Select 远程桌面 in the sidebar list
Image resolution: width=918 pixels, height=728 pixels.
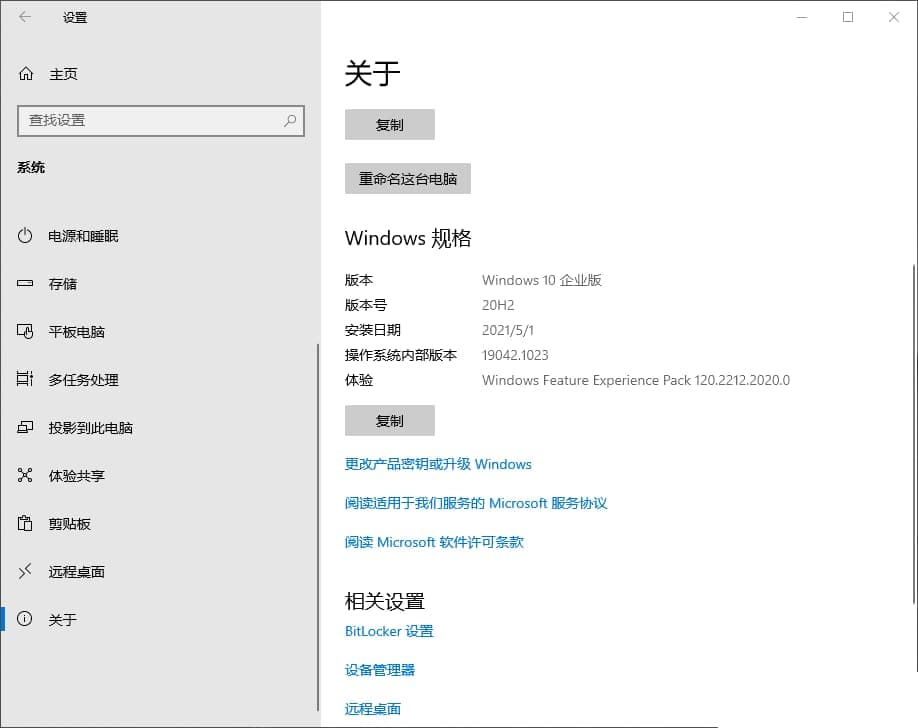pos(159,572)
